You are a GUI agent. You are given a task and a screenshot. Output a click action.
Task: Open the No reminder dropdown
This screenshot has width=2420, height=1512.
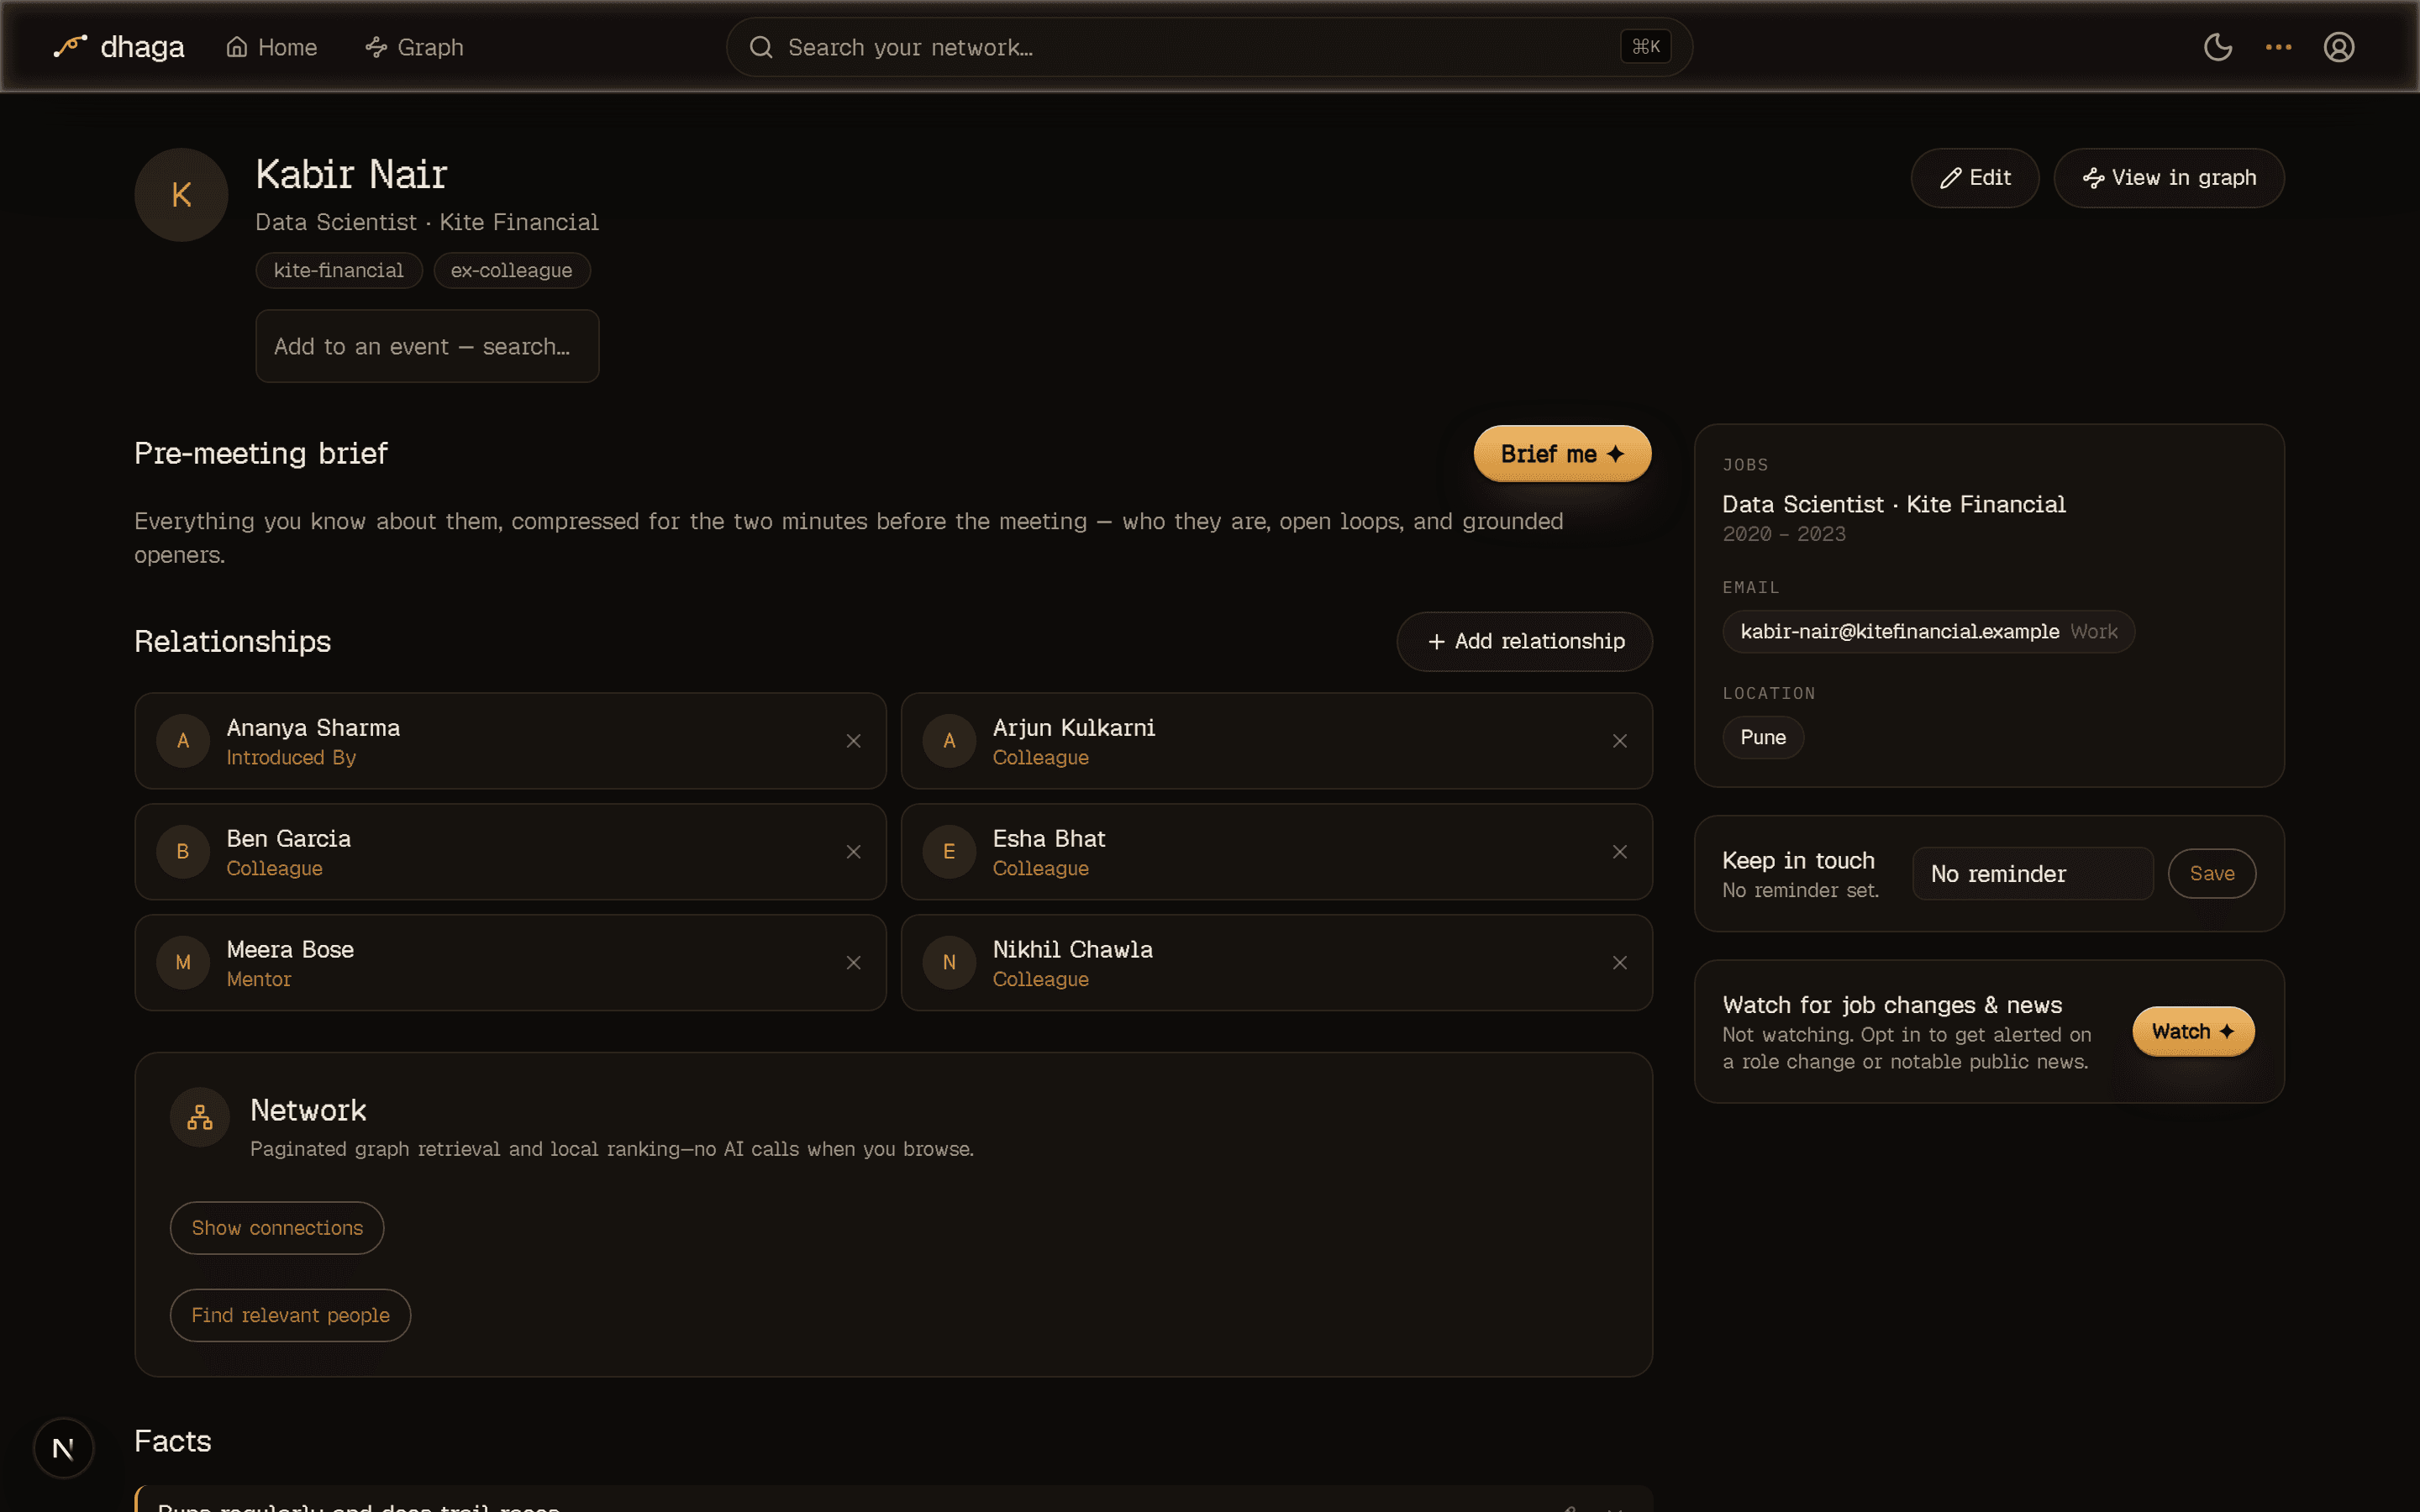2032,874
